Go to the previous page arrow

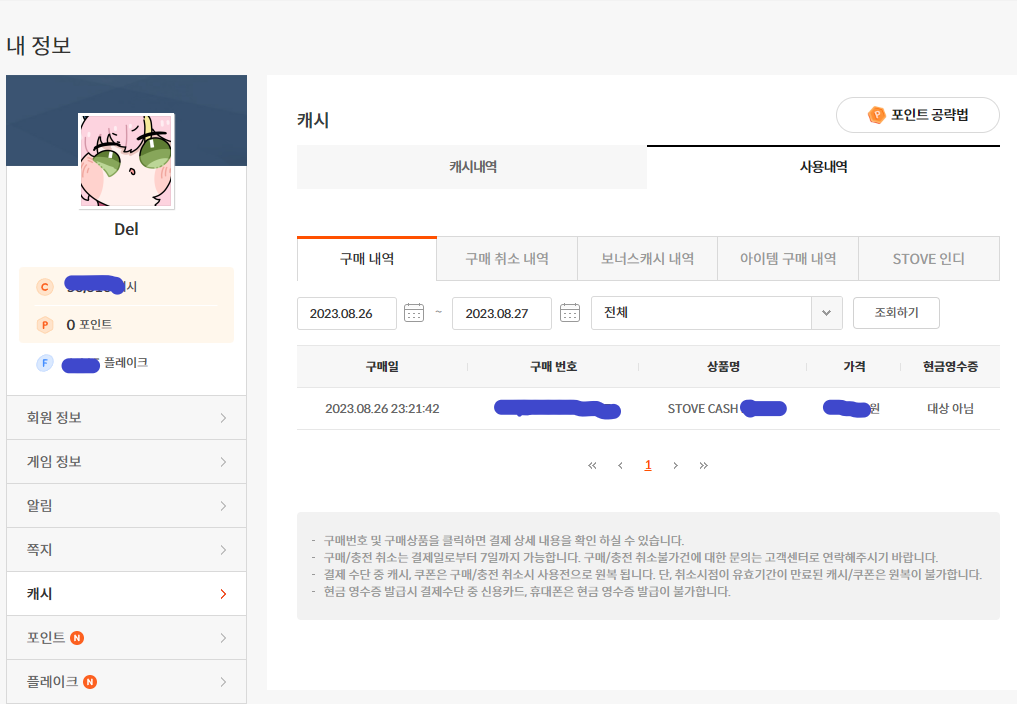coord(620,465)
